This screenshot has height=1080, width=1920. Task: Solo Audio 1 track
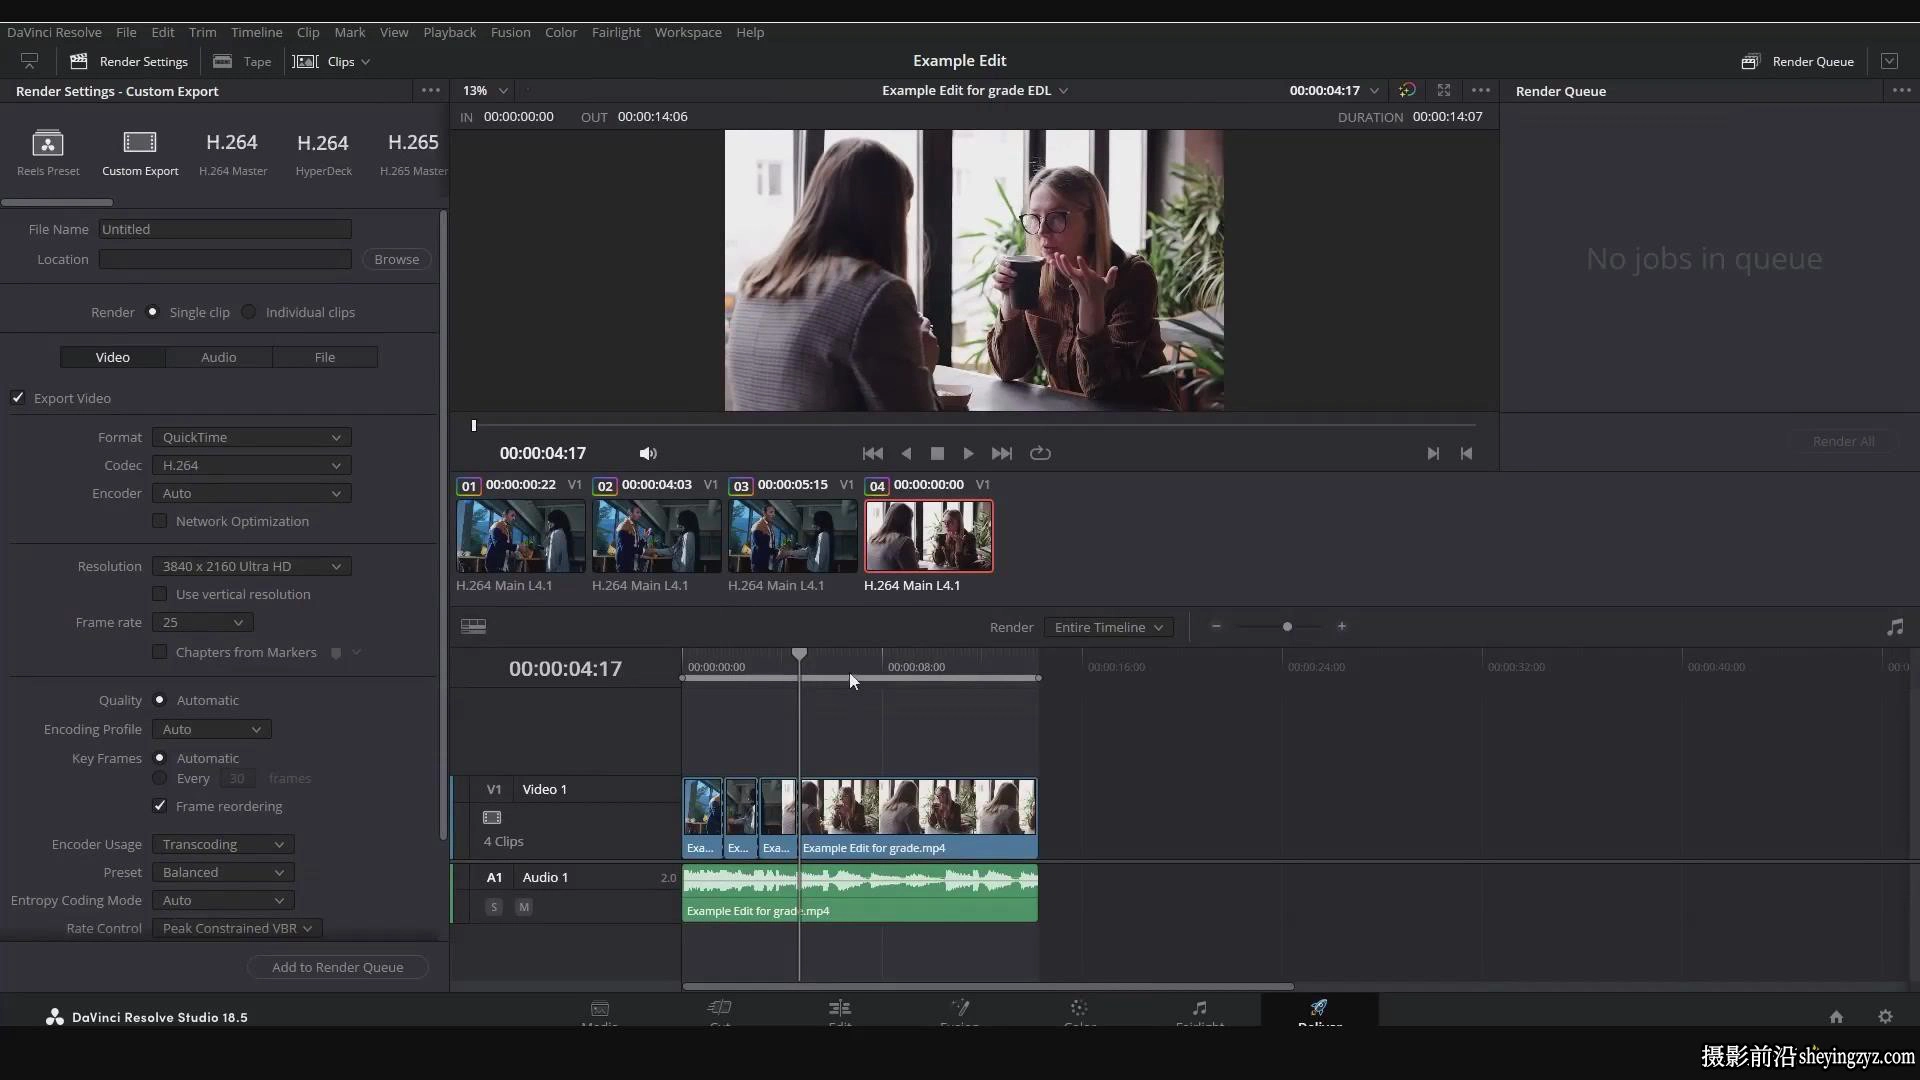tap(493, 907)
